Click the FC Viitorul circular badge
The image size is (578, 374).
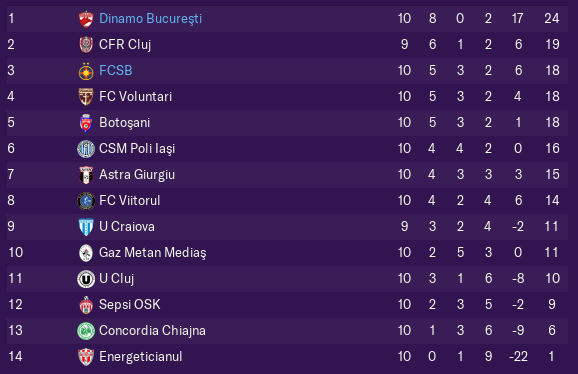[86, 201]
